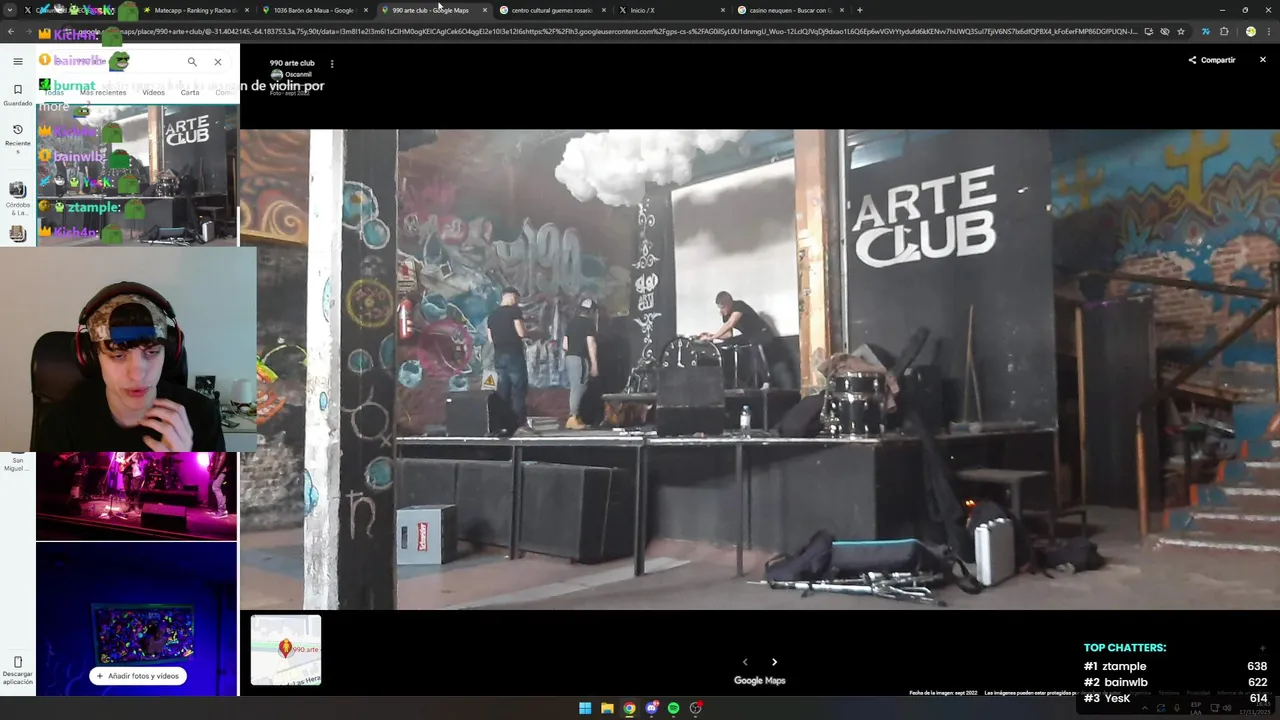Switch to casino neuquen search tab
Image resolution: width=1280 pixels, height=720 pixels.
point(789,10)
